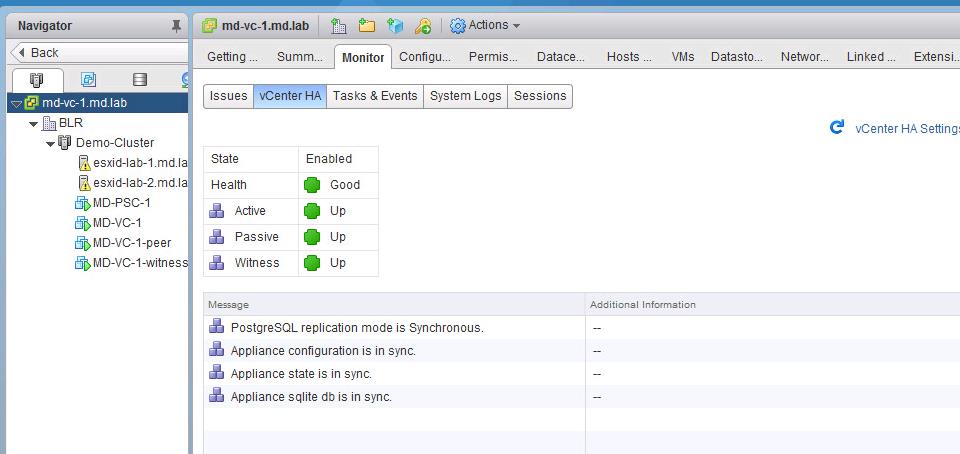Click the gear icon next to Actions
960x454 pixels.
click(x=457, y=26)
